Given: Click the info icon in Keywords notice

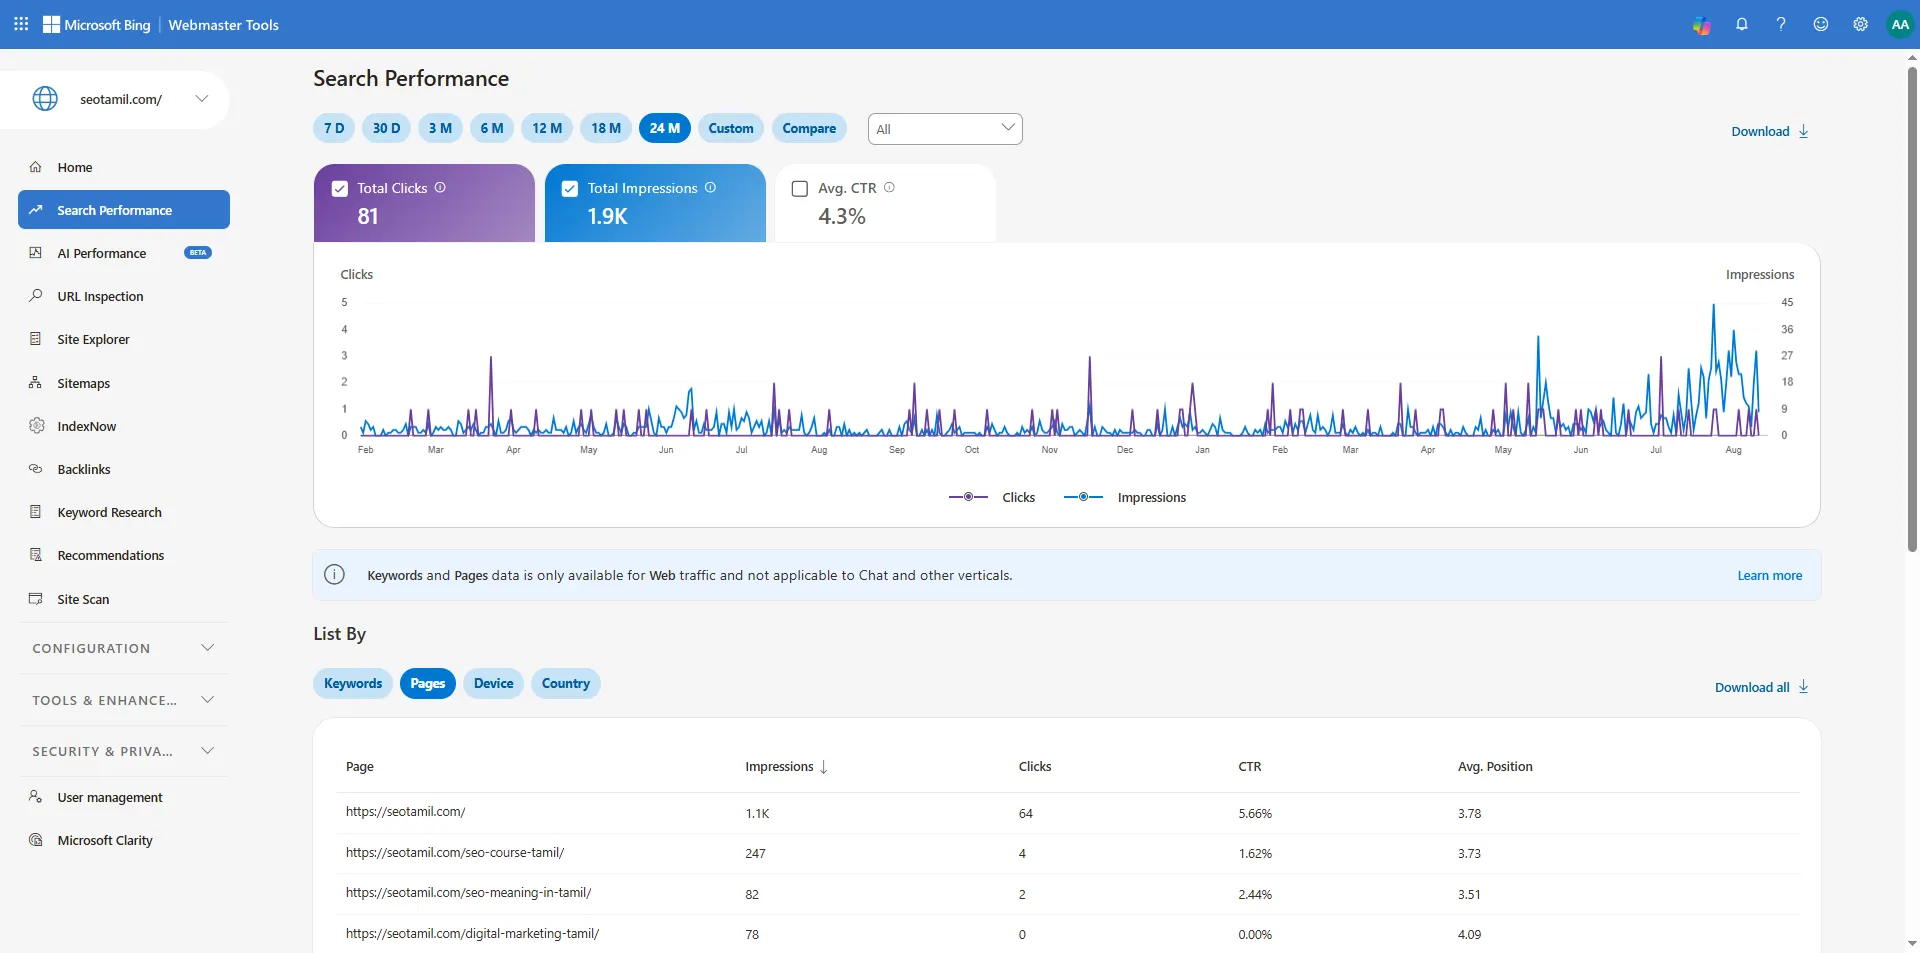Looking at the screenshot, I should (335, 575).
